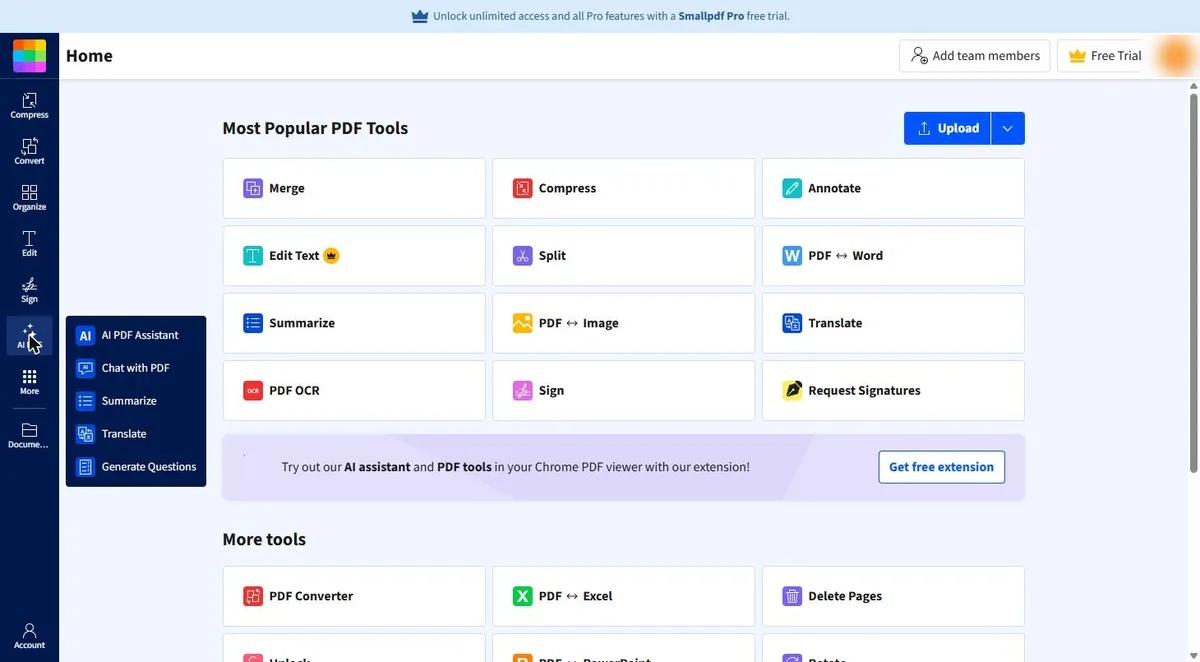
Task: Expand the Upload dropdown arrow
Action: coord(1008,128)
